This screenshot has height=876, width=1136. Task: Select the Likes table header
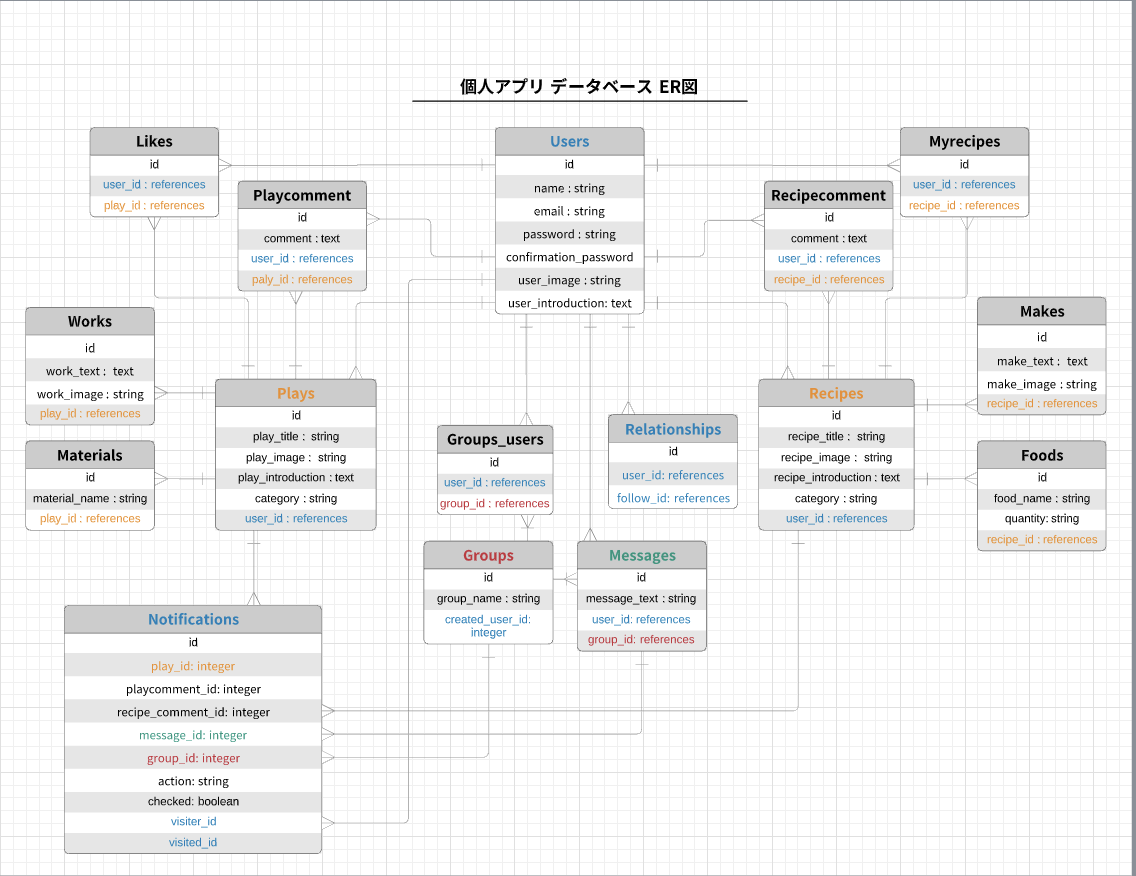153,141
